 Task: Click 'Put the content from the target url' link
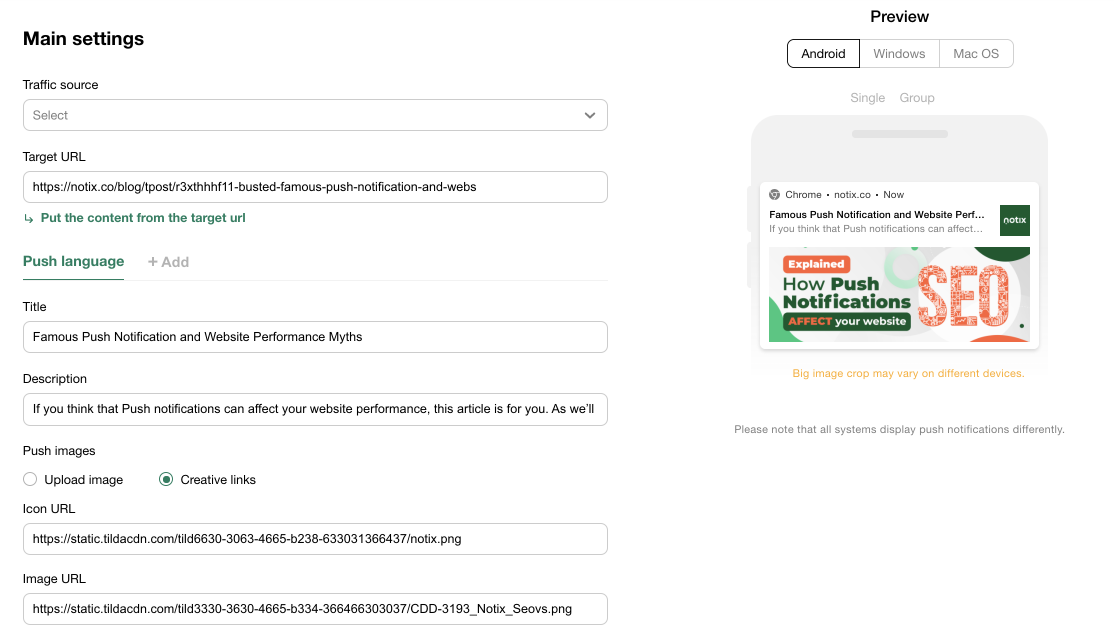143,218
